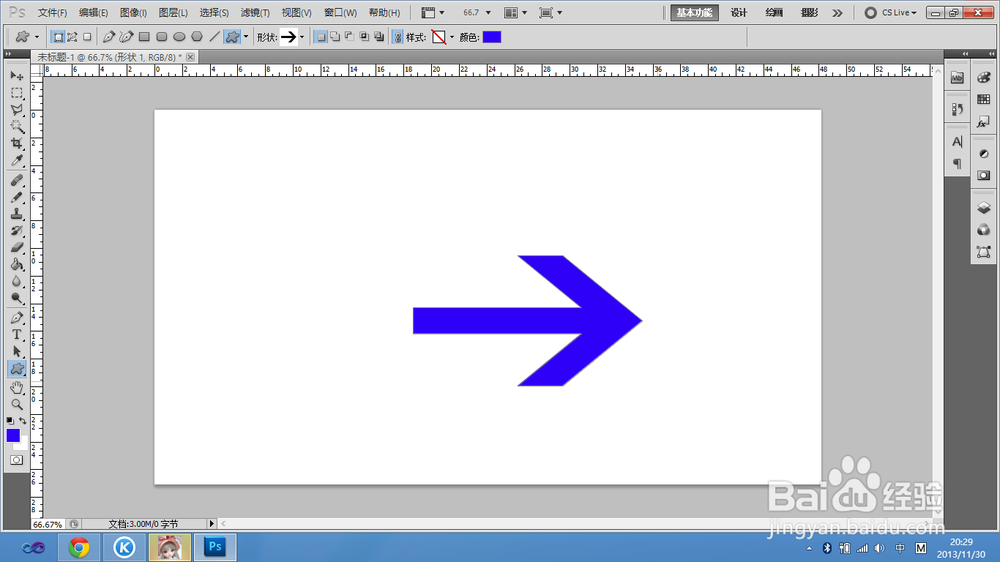Select the Horizontal Type tool
Viewport: 1000px width, 562px height.
tap(17, 335)
